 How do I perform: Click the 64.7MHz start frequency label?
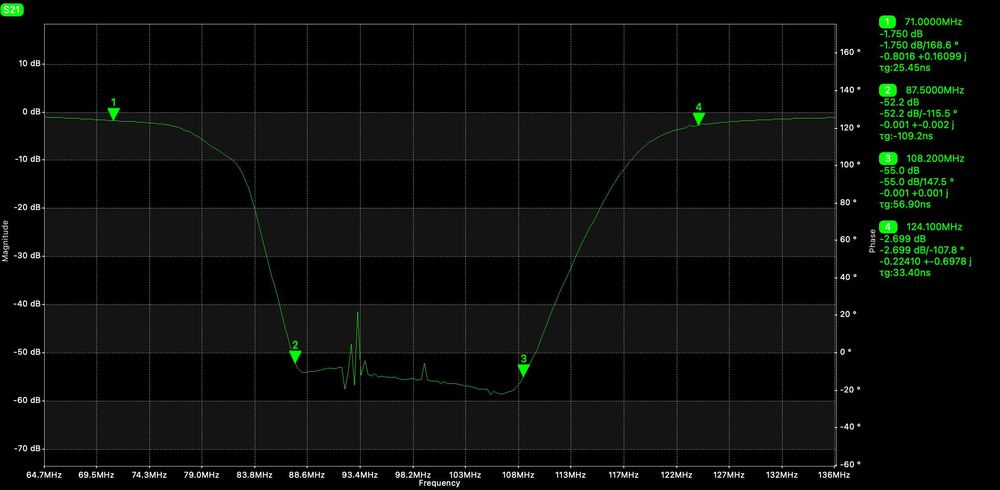point(44,475)
